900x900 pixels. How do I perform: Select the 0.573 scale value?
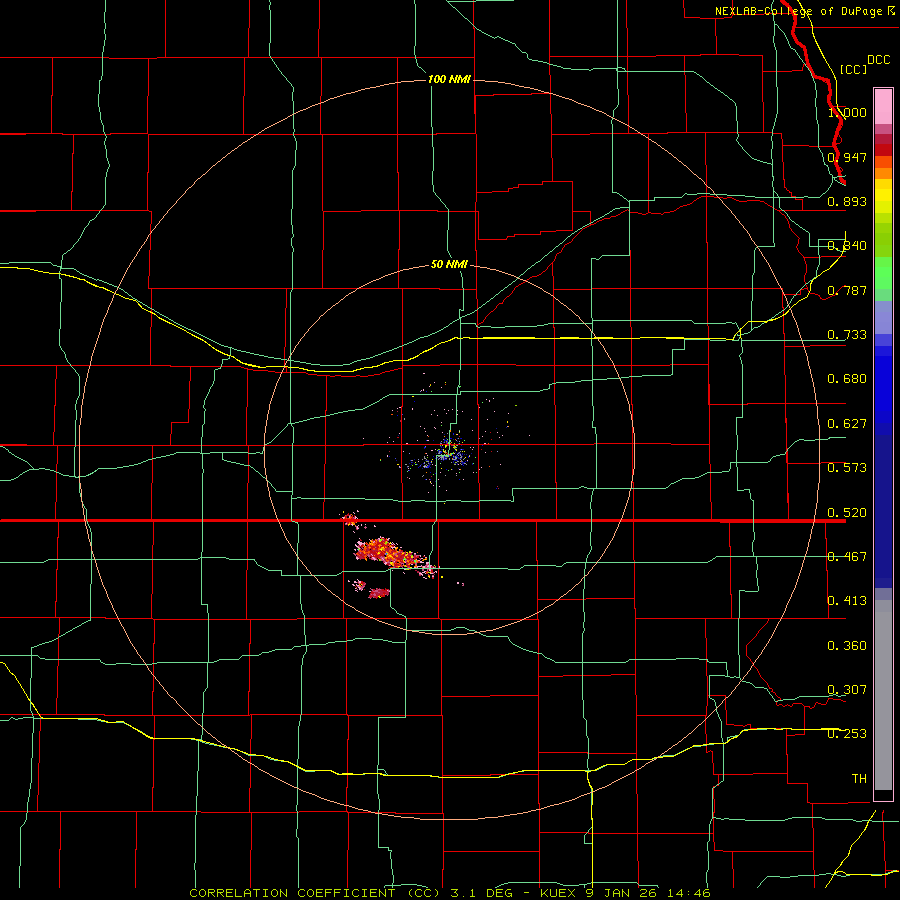(x=847, y=468)
